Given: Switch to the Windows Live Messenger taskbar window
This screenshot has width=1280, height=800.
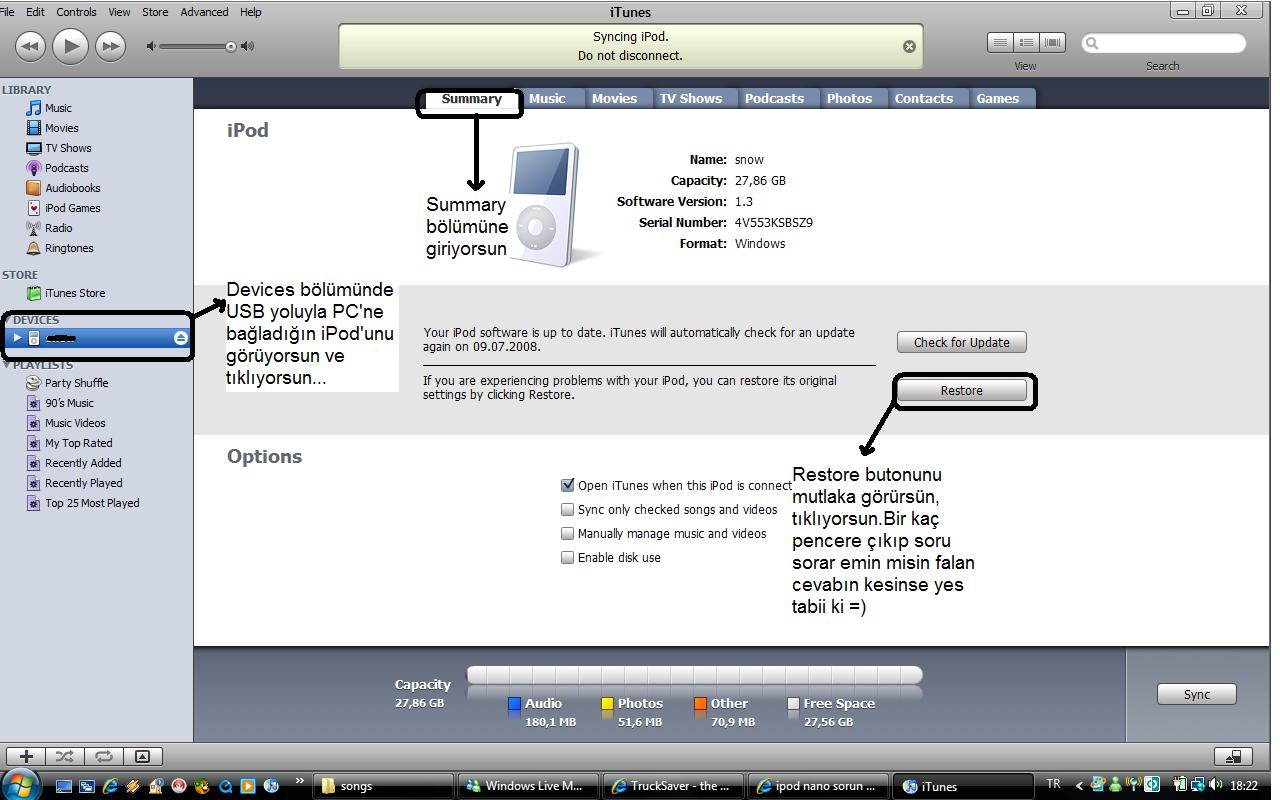Looking at the screenshot, I should (528, 786).
